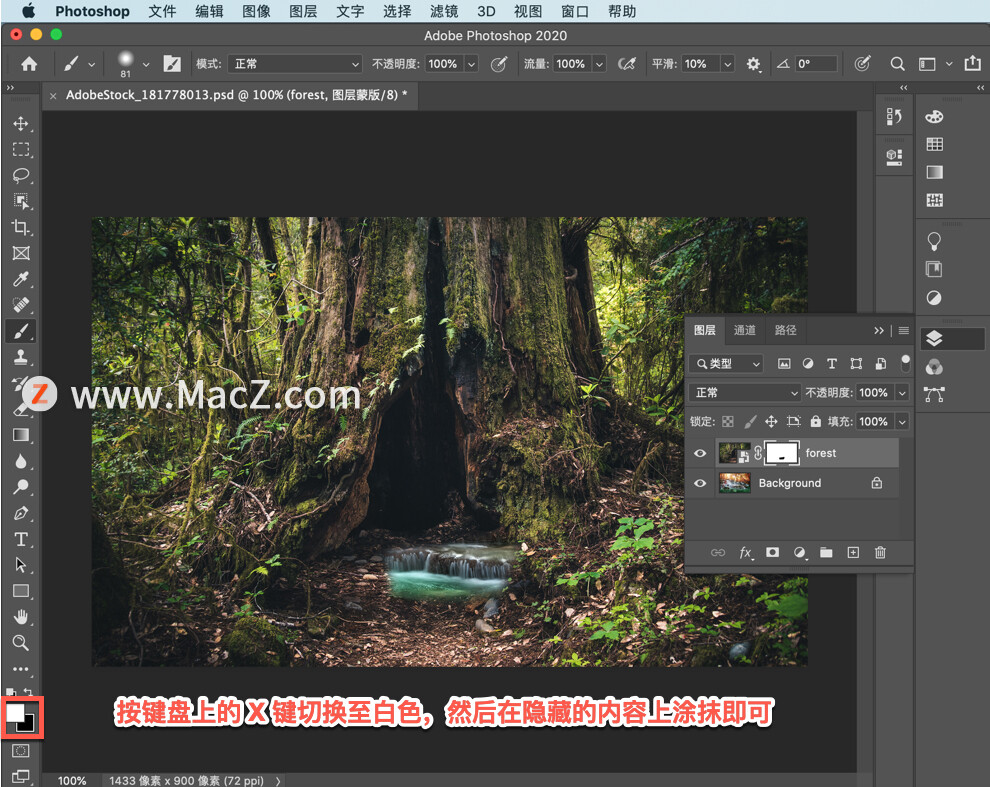
Task: Hide the Background layer
Action: click(x=700, y=483)
